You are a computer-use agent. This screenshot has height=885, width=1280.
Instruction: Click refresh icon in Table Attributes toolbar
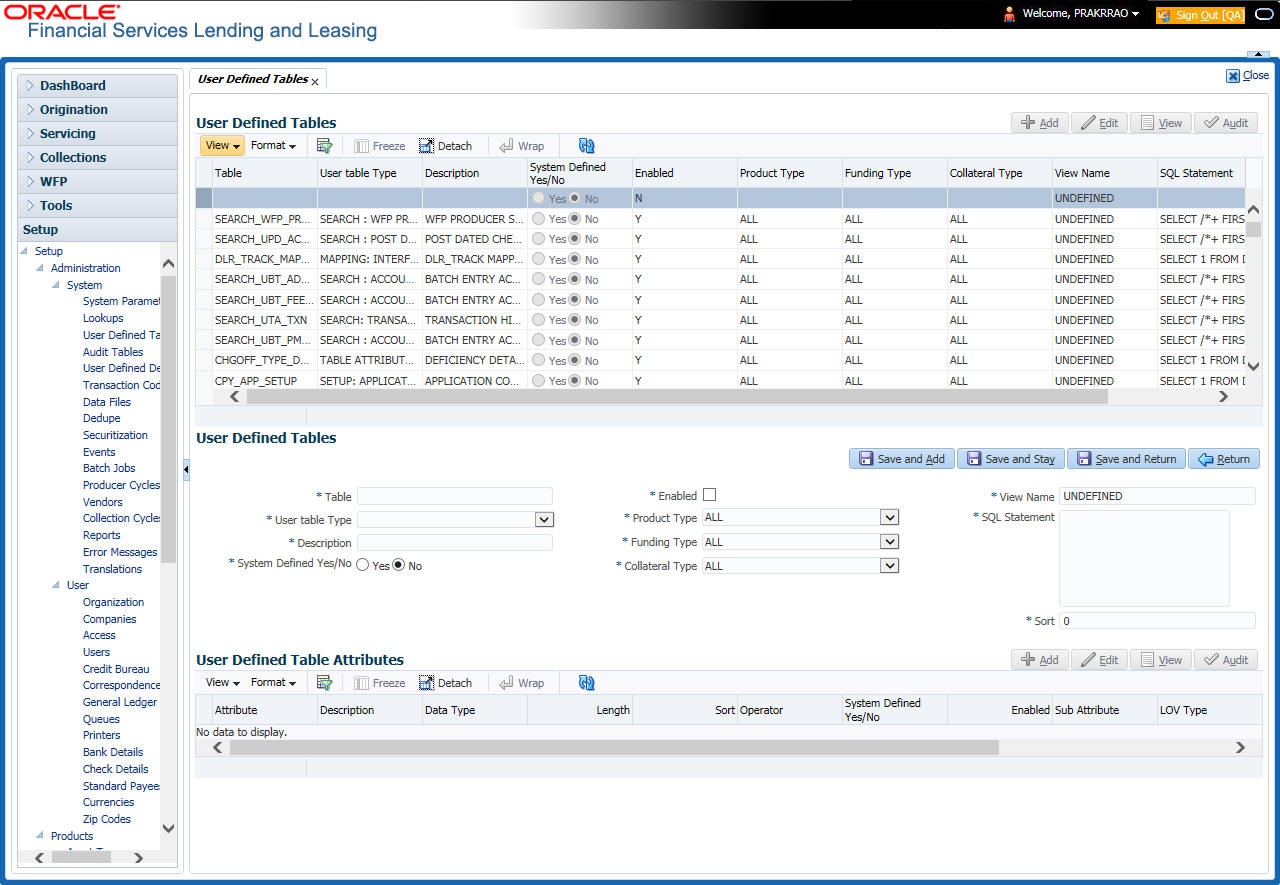586,683
